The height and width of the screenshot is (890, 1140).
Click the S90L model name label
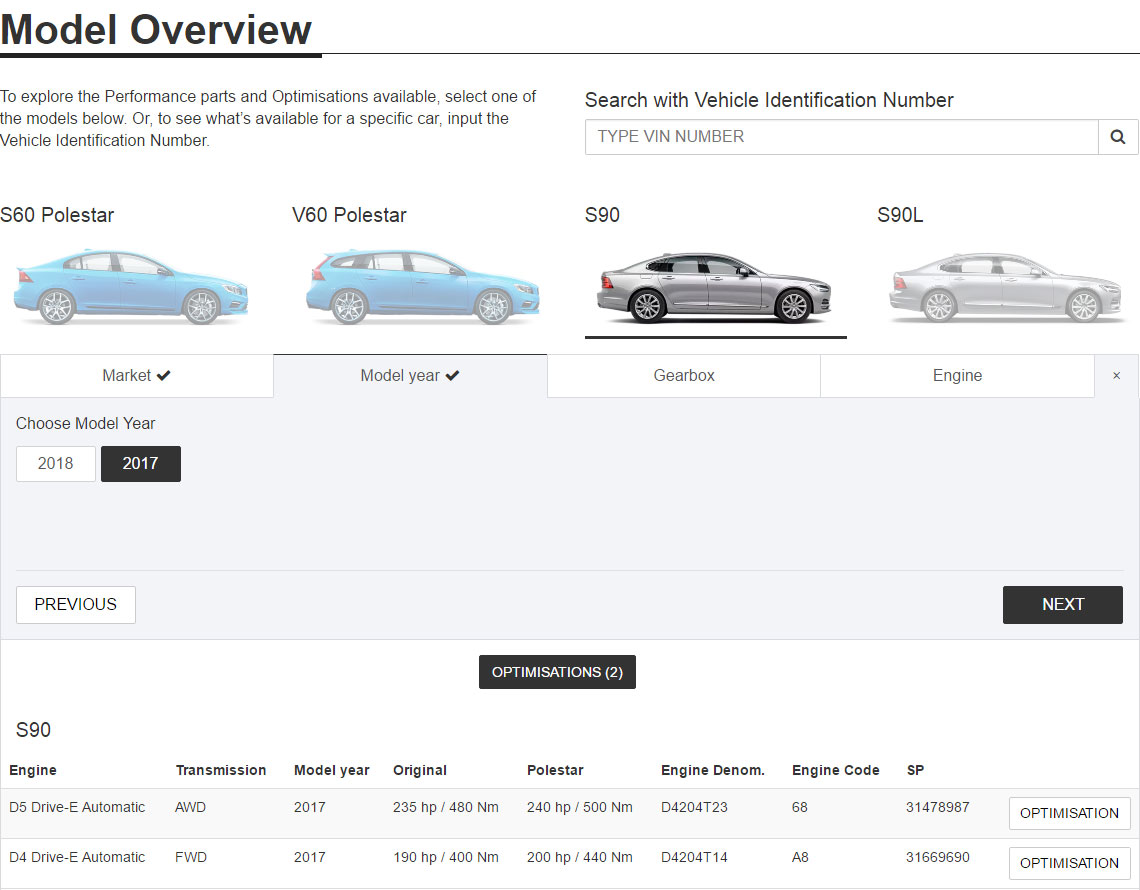coord(900,215)
